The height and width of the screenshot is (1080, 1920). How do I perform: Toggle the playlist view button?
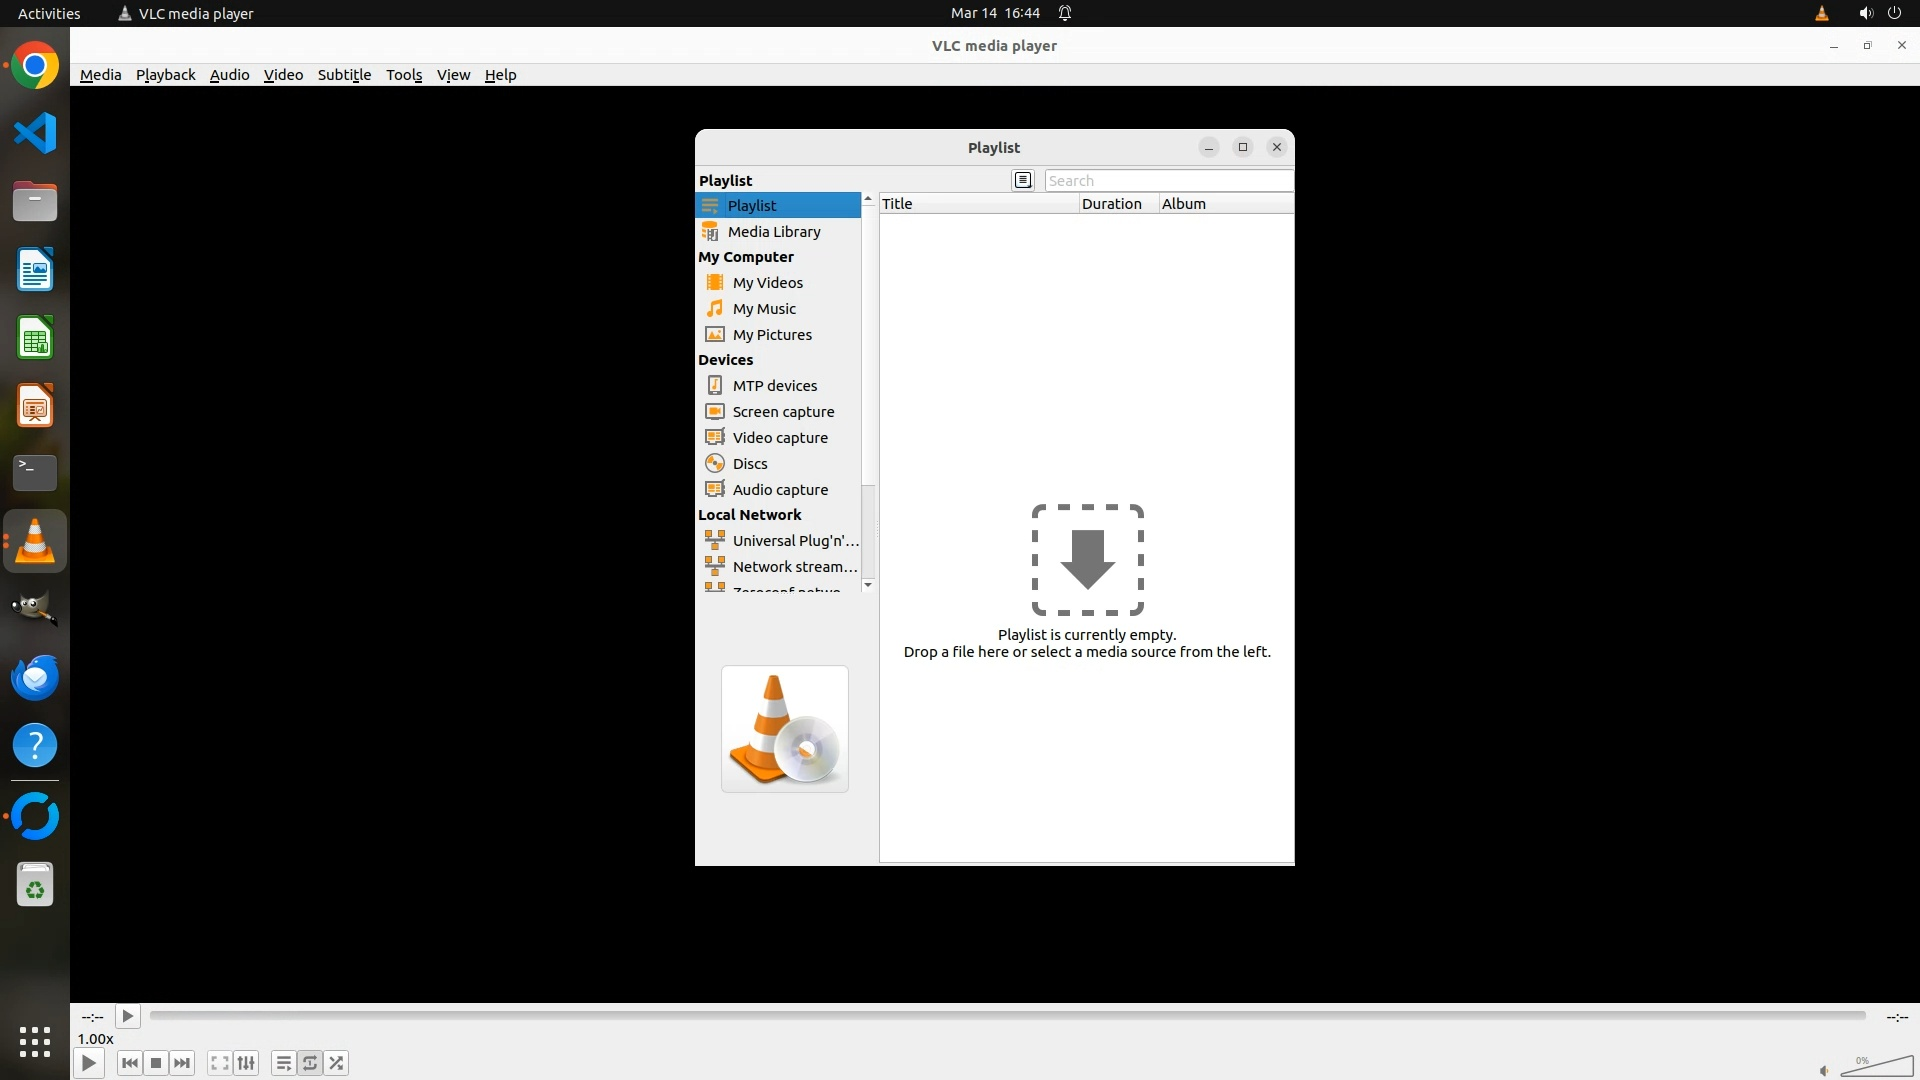(284, 1063)
